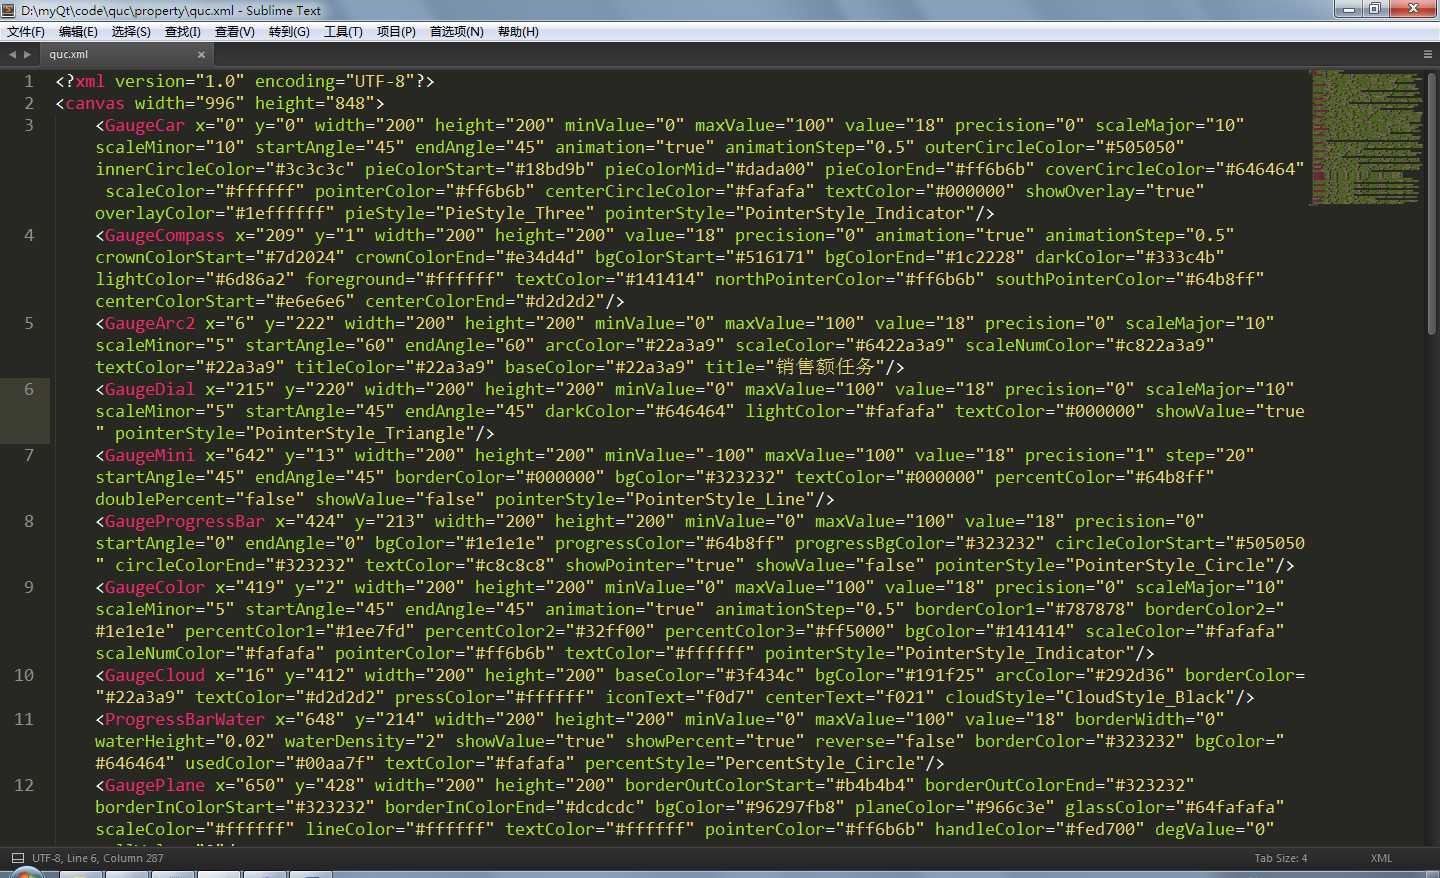Click the canvas tag name in code
Viewport: 1440px width, 878px height.
click(95, 103)
